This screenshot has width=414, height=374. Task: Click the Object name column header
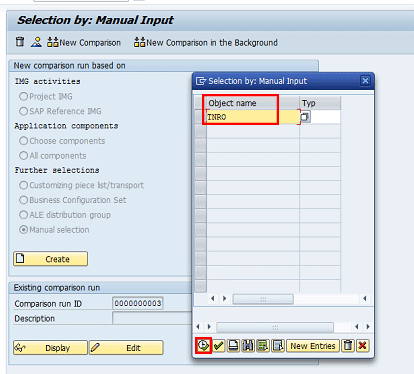tap(253, 103)
